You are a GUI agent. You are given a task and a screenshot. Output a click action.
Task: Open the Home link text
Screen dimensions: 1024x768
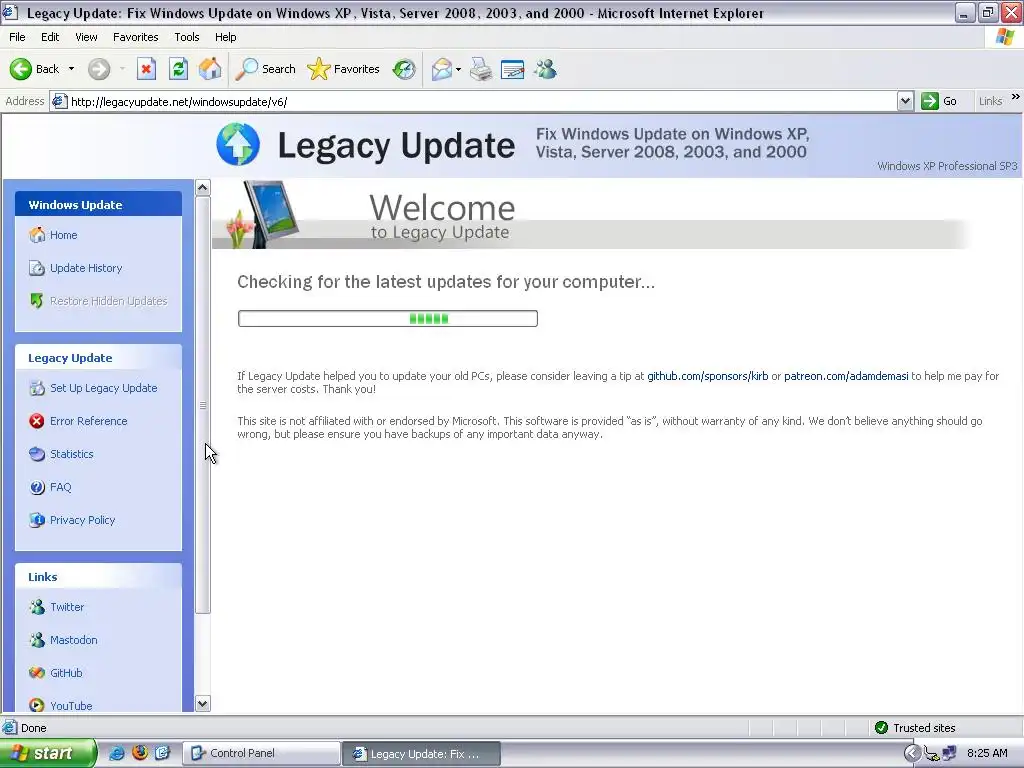63,235
